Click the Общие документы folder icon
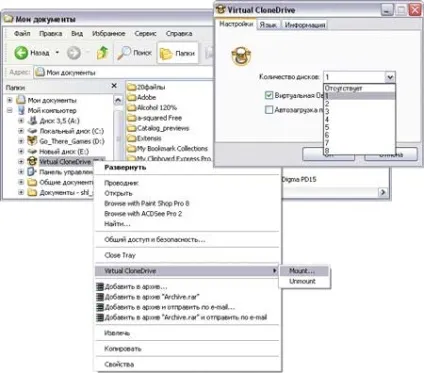Image resolution: width=424 pixels, height=373 pixels. pyautogui.click(x=32, y=182)
